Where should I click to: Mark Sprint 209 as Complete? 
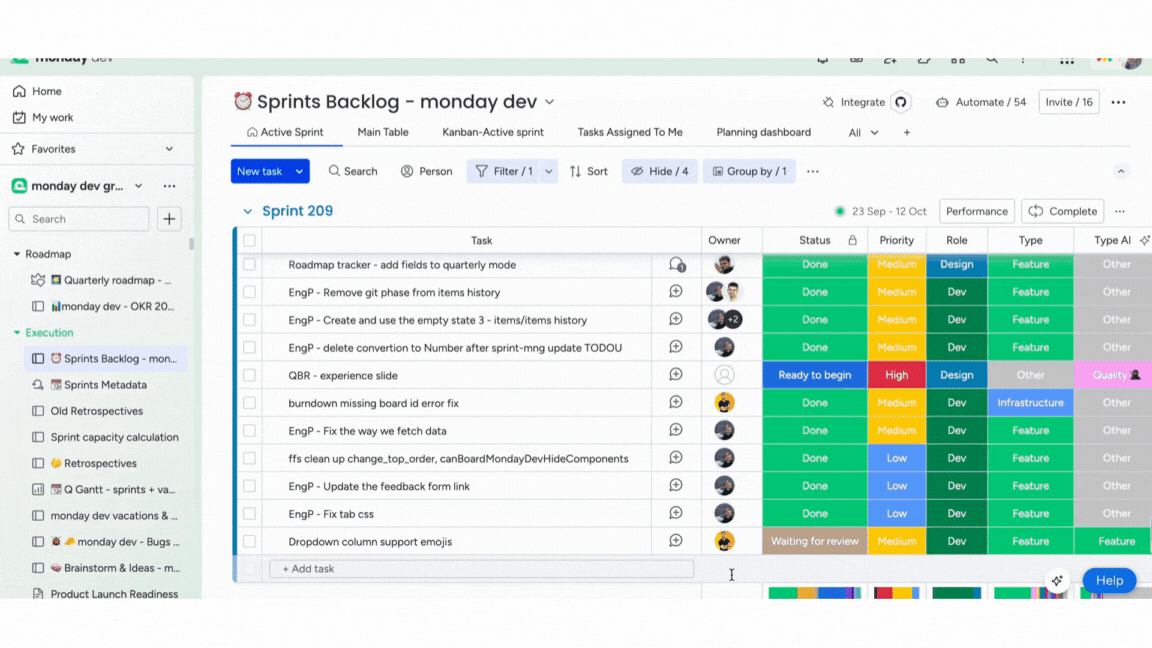click(x=1062, y=212)
